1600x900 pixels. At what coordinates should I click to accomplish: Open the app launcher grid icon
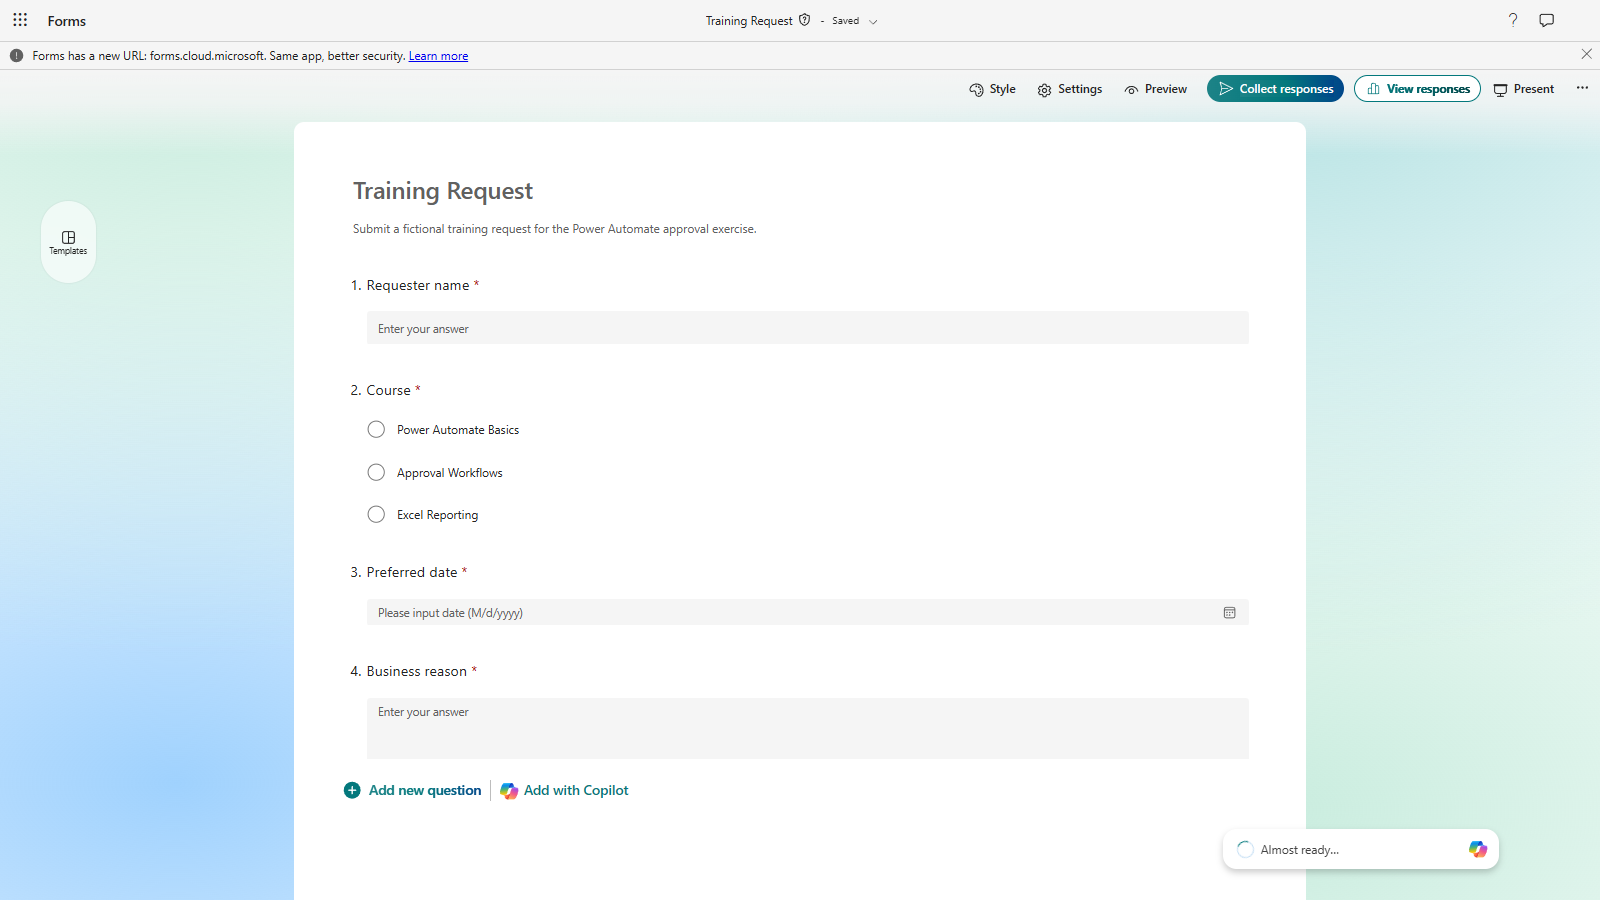coord(20,20)
